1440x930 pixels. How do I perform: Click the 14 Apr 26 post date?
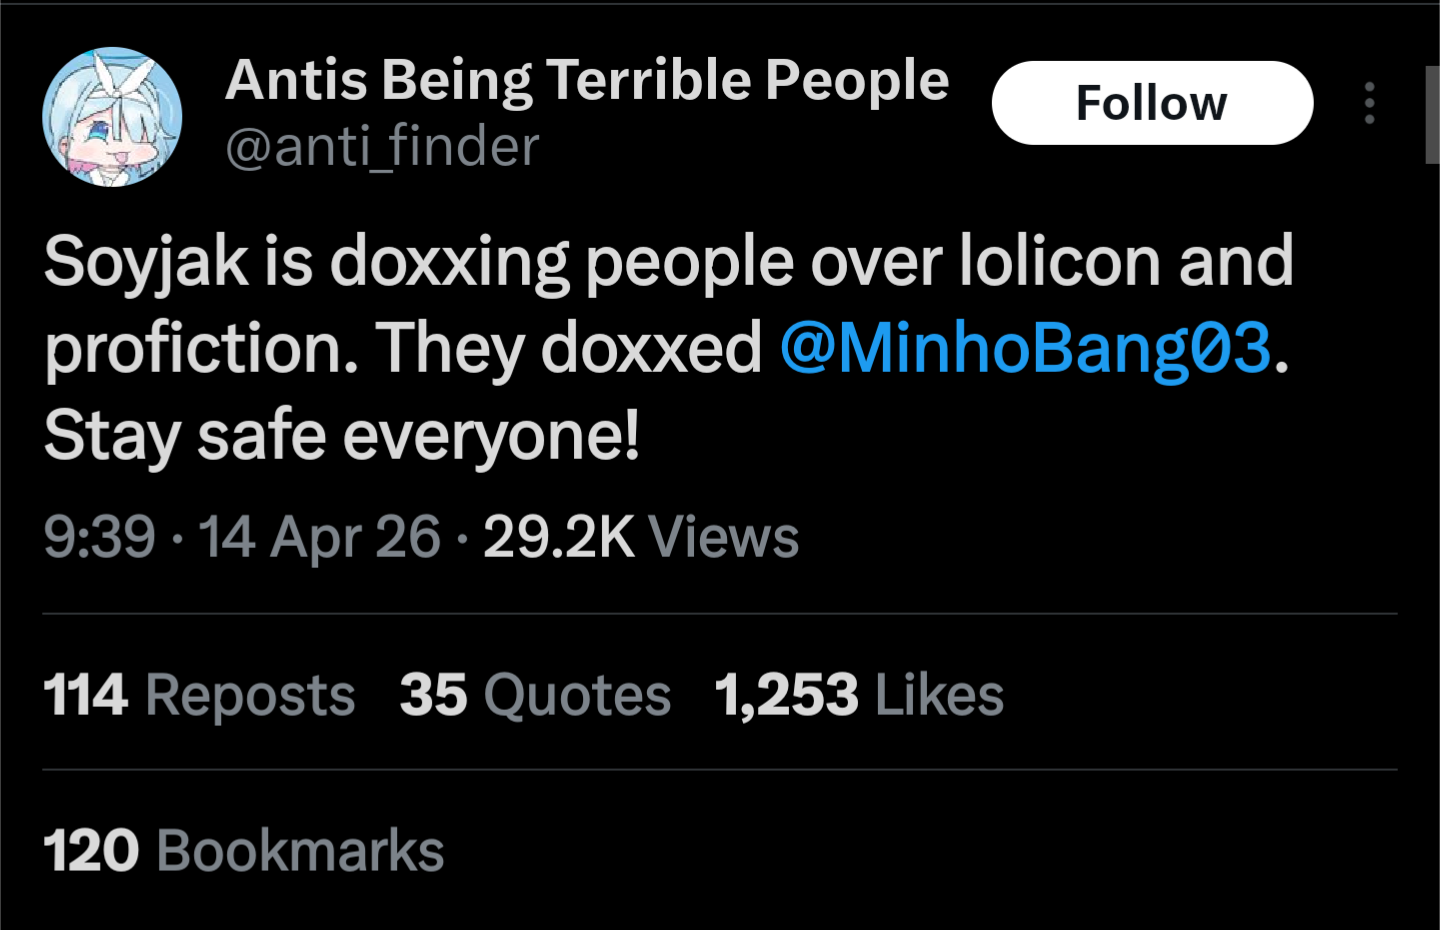[320, 537]
